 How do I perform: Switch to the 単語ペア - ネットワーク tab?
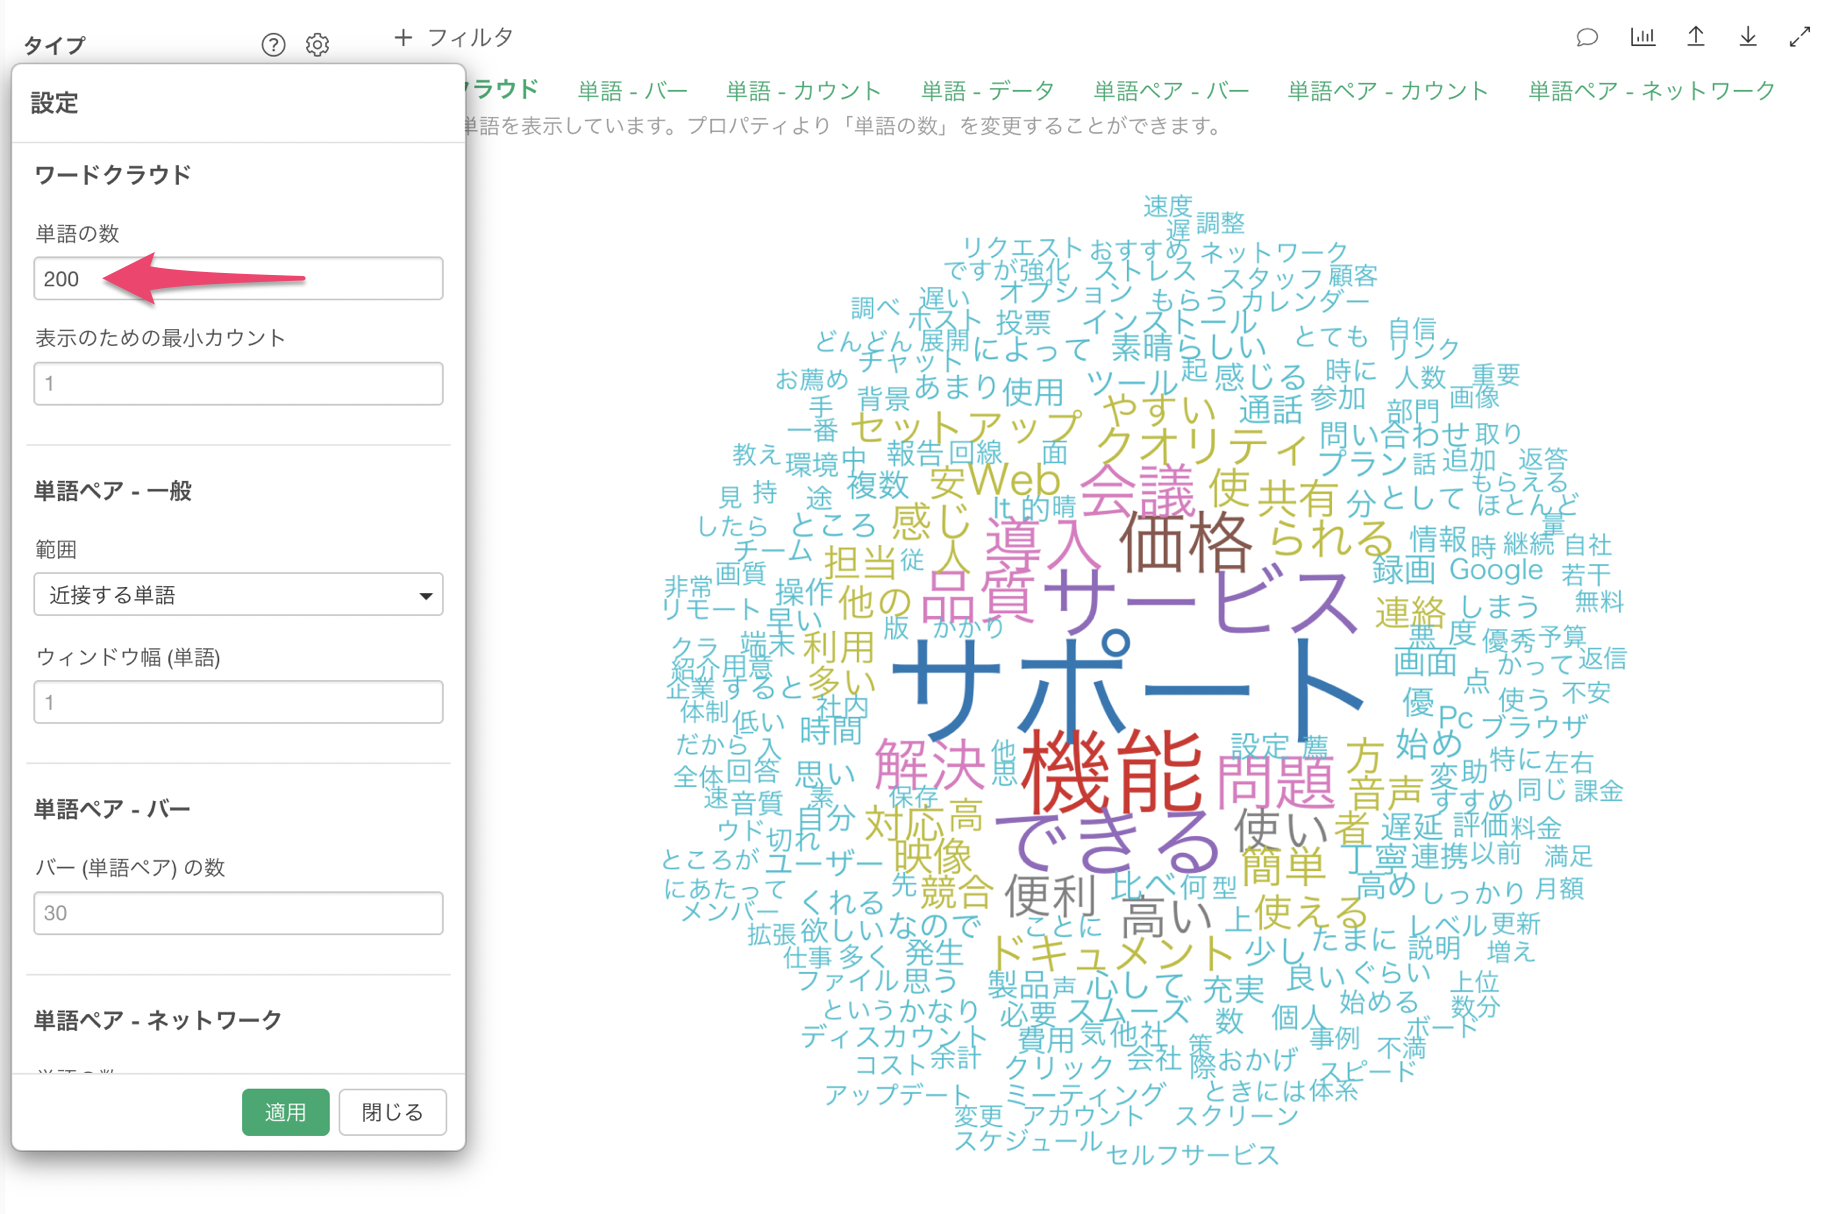tap(1652, 91)
